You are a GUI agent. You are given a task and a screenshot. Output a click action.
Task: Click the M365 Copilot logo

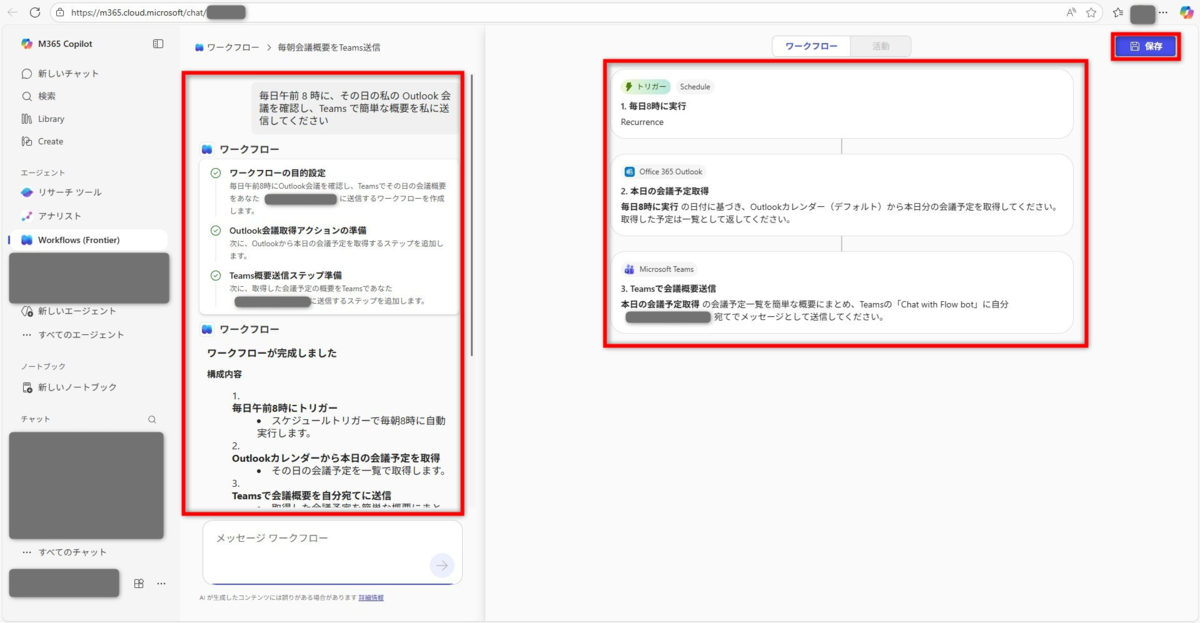coord(27,44)
